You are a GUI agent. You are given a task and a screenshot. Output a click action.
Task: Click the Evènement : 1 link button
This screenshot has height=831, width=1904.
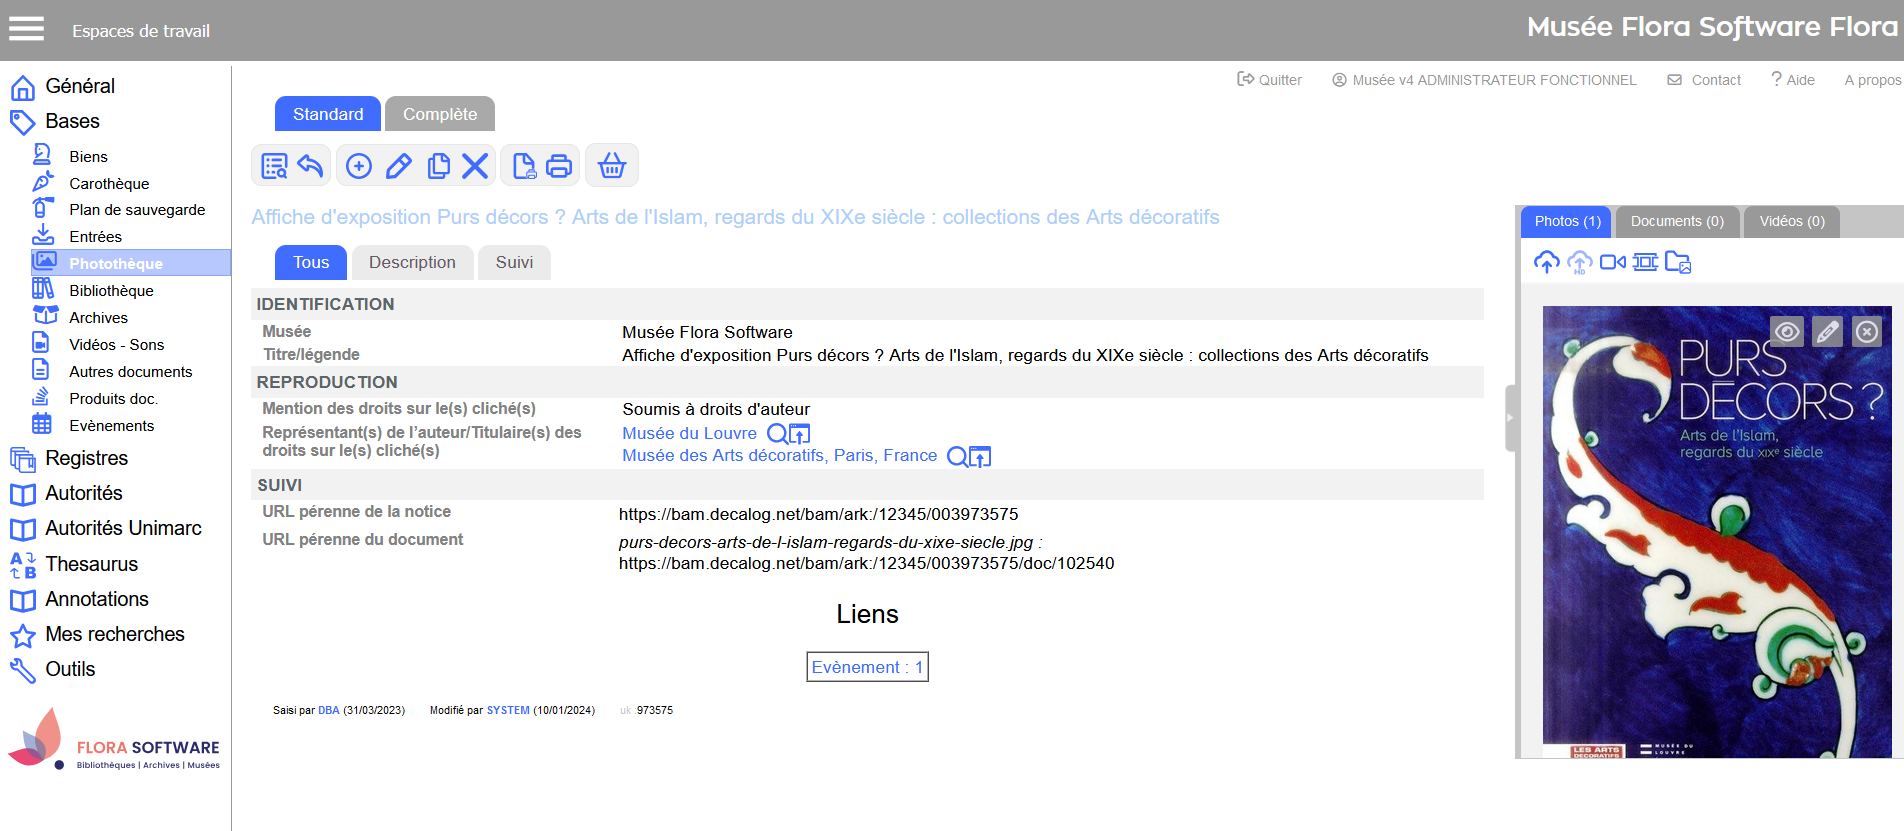(867, 667)
